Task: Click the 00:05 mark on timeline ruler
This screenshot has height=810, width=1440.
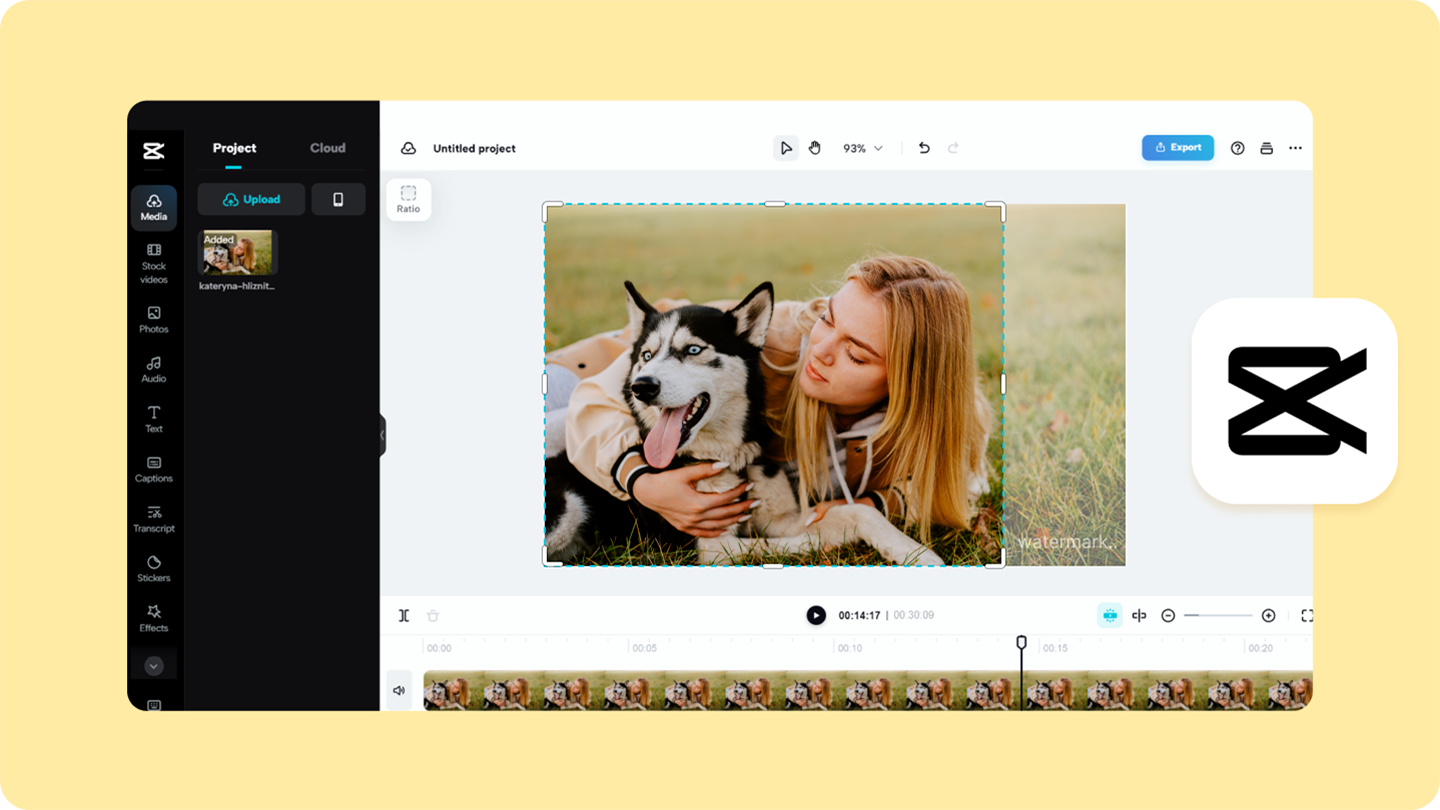Action: tap(644, 648)
